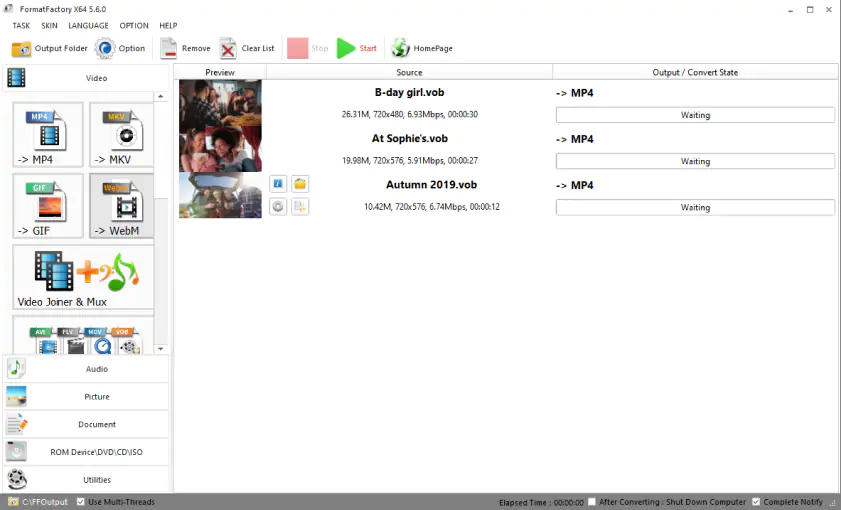Screen dimensions: 841x510
Task: Select the -> MP4 conversion tile
Action: point(48,135)
